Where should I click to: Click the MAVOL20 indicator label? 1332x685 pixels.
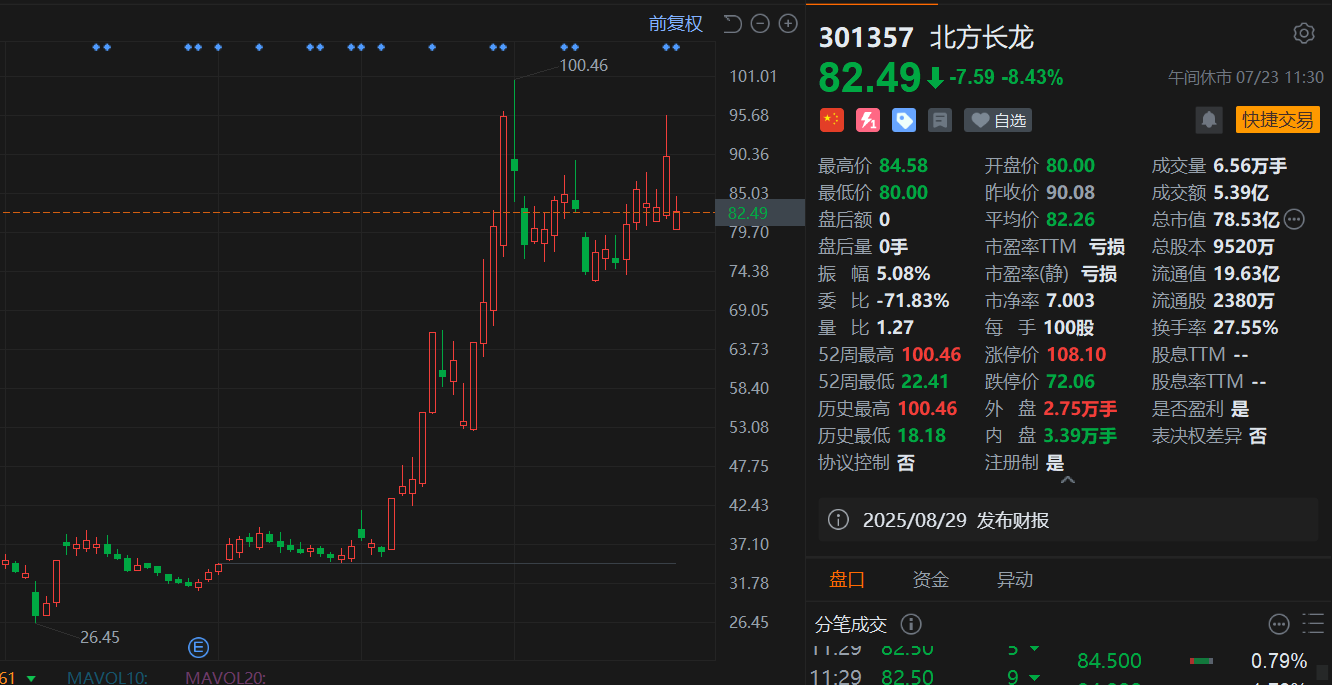tap(226, 678)
